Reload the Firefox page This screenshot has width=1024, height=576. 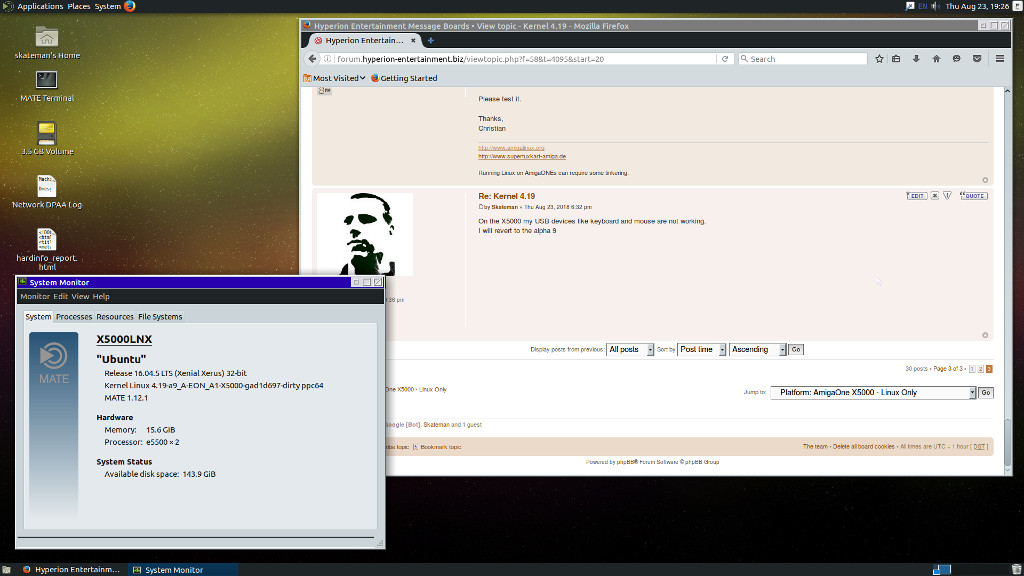coord(725,59)
